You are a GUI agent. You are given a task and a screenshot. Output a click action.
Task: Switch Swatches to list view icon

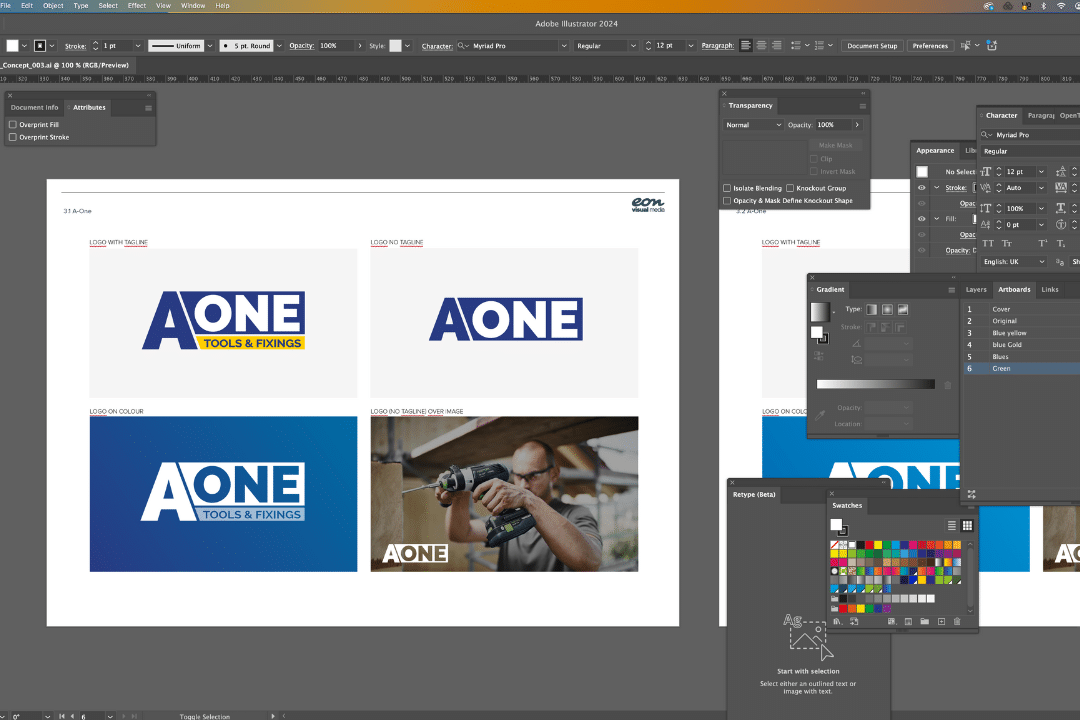point(951,525)
